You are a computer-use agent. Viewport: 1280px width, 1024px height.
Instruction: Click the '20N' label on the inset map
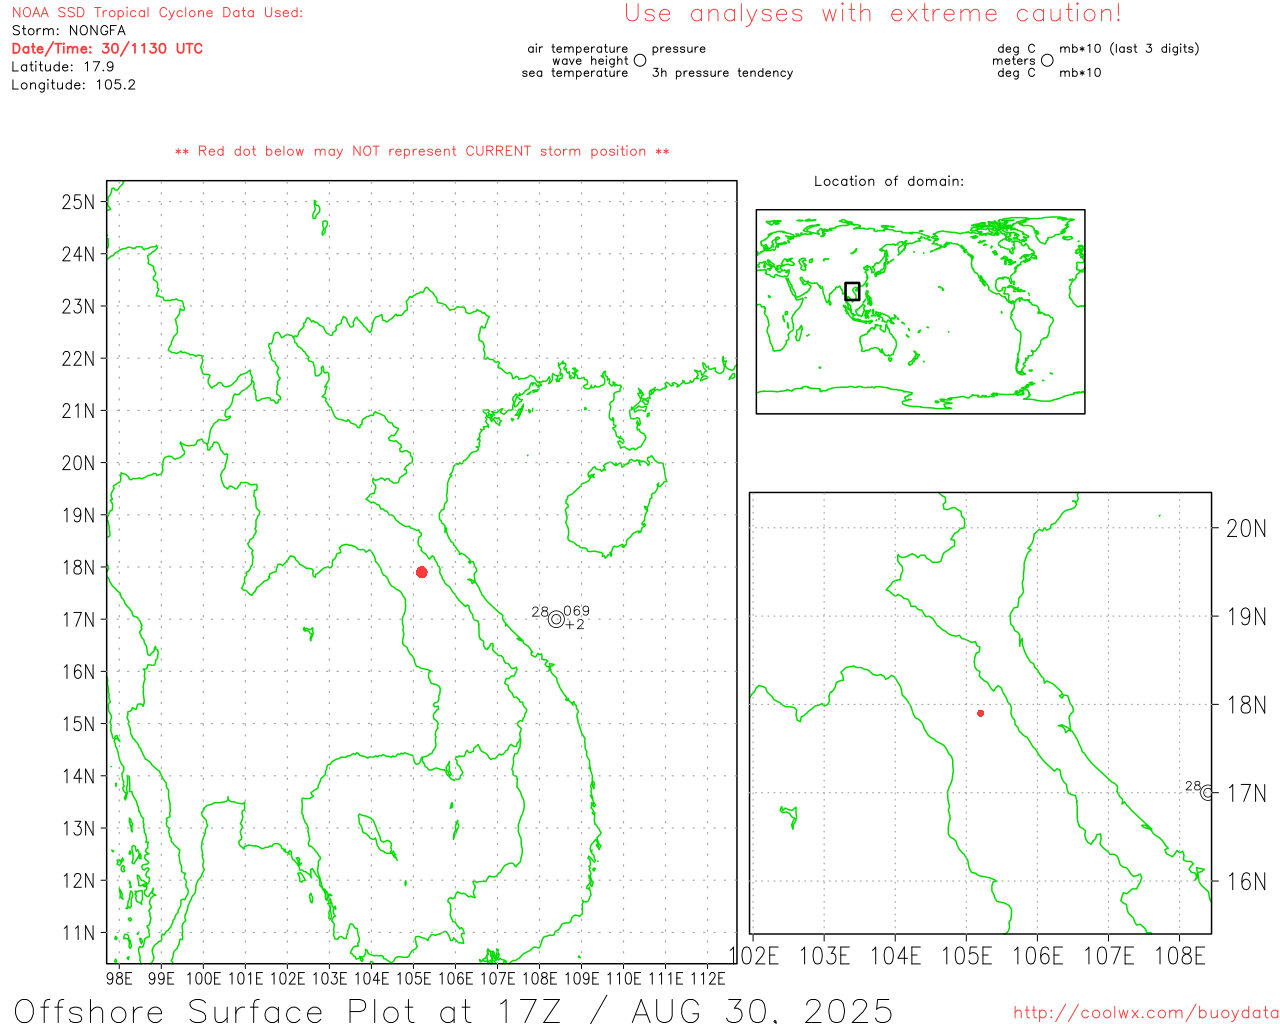(1246, 529)
